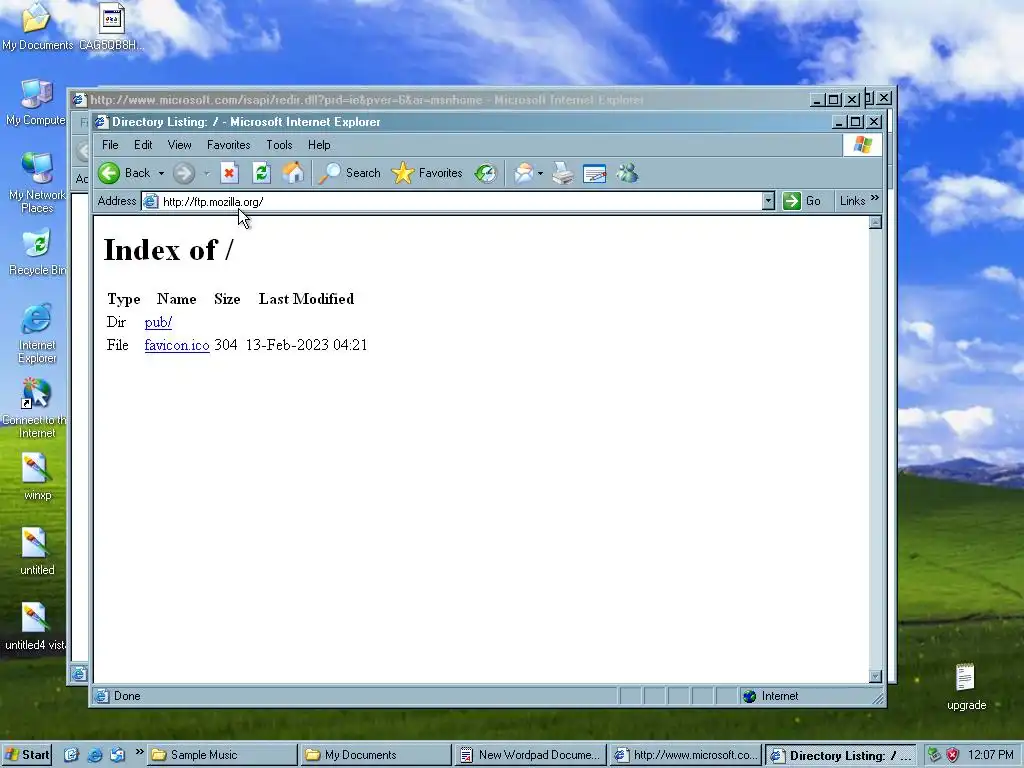Select the CAG5QB8H desktop file
The width and height of the screenshot is (1024, 768).
112,27
